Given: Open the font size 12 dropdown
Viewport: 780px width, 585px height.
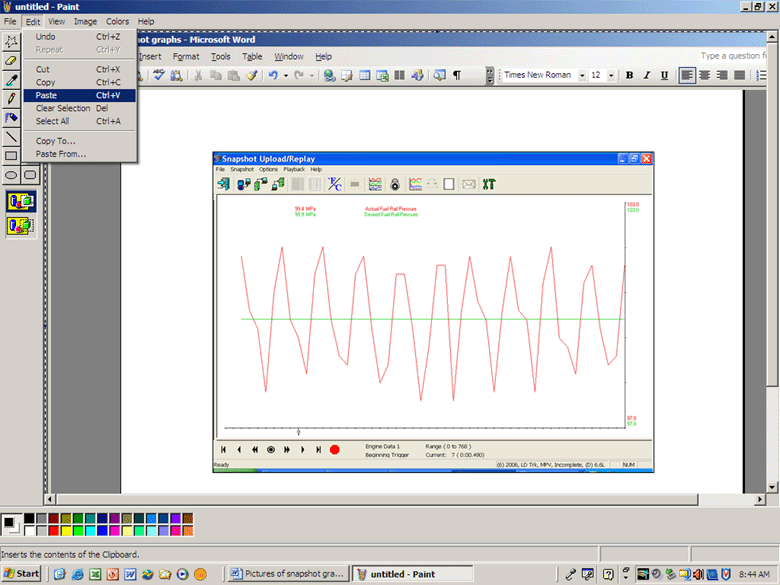Looking at the screenshot, I should [x=610, y=75].
